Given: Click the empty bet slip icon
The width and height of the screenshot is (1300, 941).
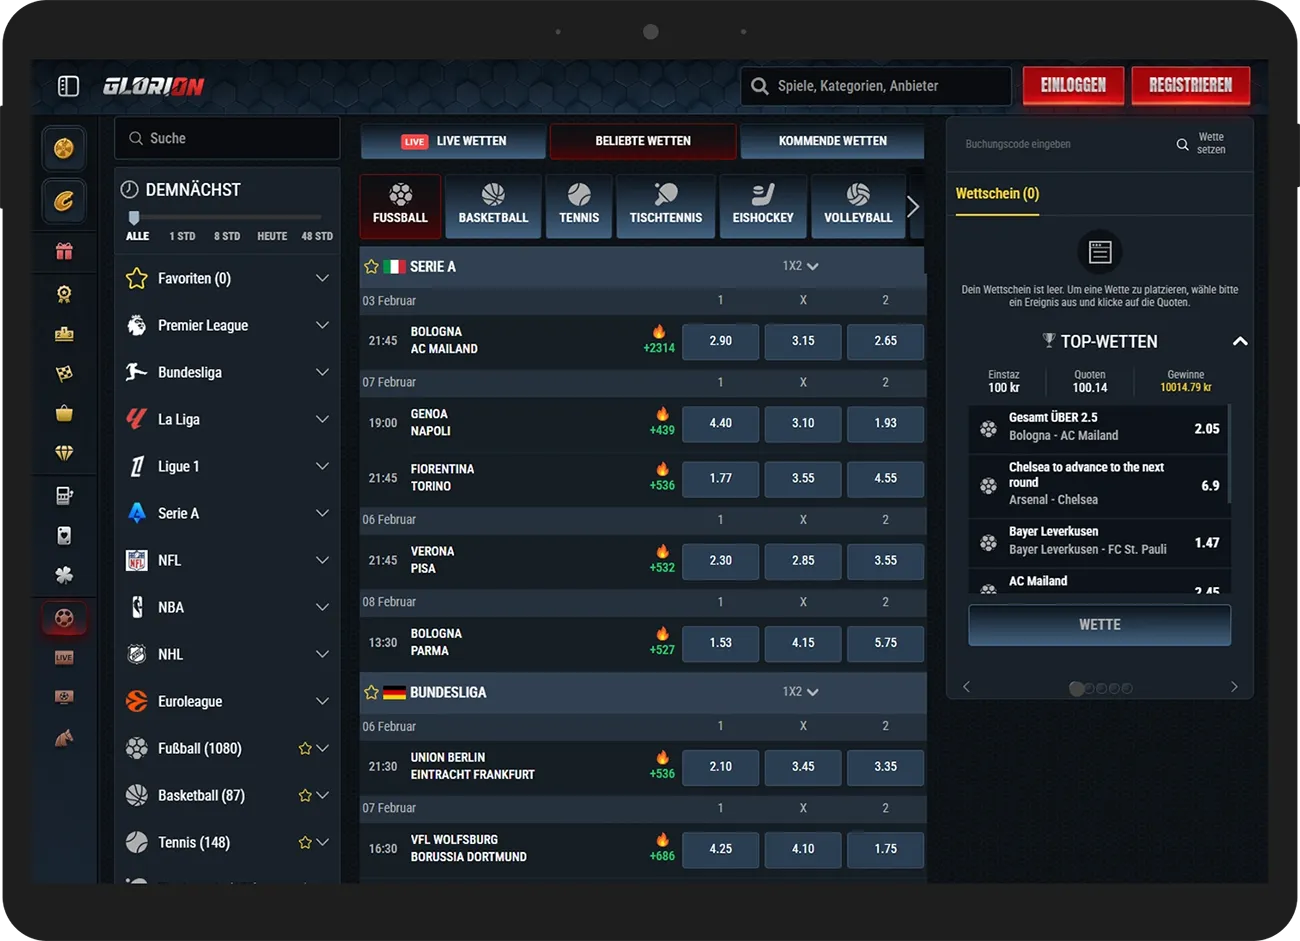Looking at the screenshot, I should point(1100,252).
